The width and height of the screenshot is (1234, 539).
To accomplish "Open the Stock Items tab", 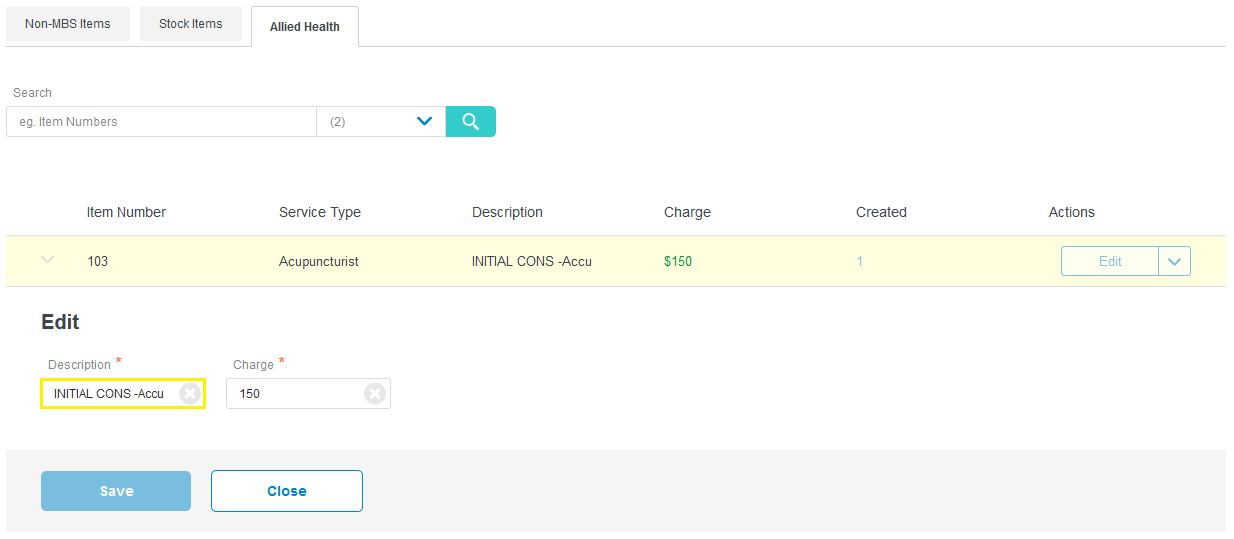I will [x=191, y=23].
